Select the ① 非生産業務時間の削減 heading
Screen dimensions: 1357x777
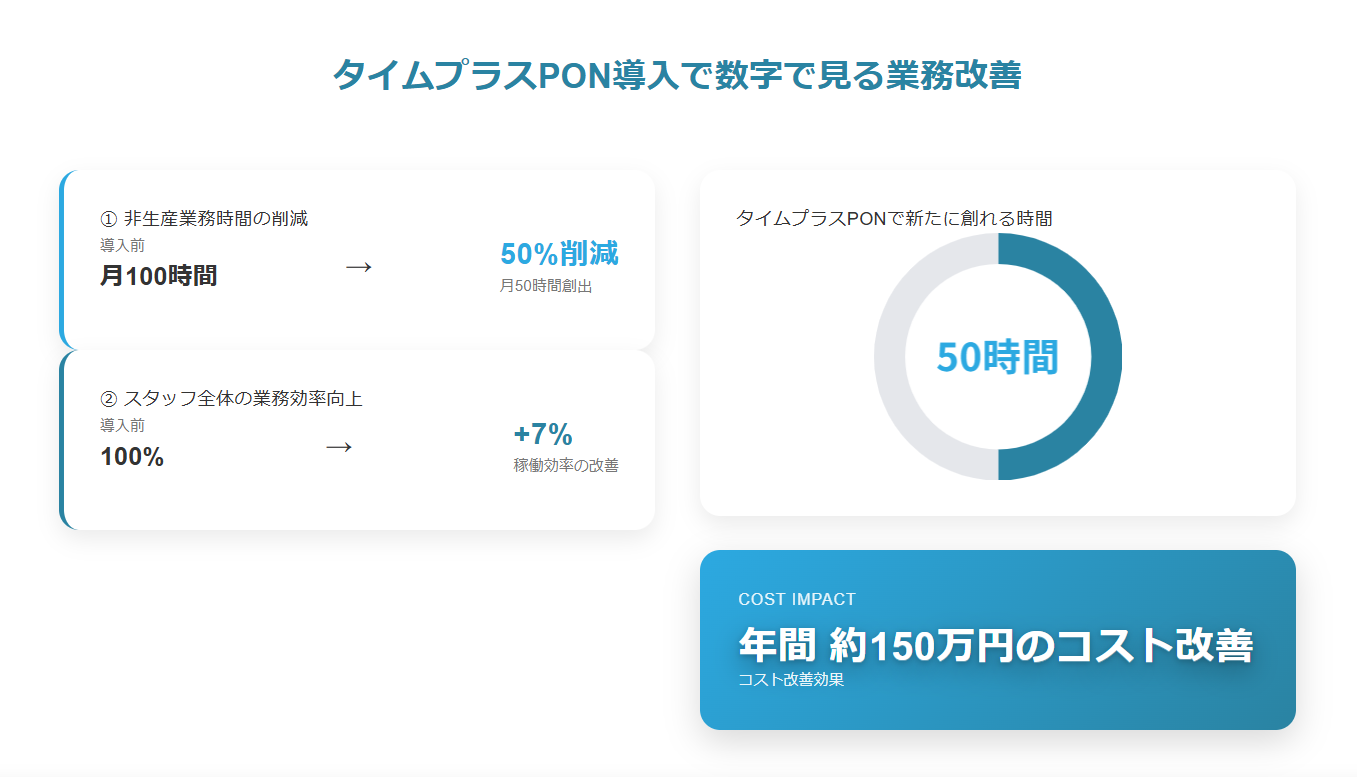click(x=204, y=219)
